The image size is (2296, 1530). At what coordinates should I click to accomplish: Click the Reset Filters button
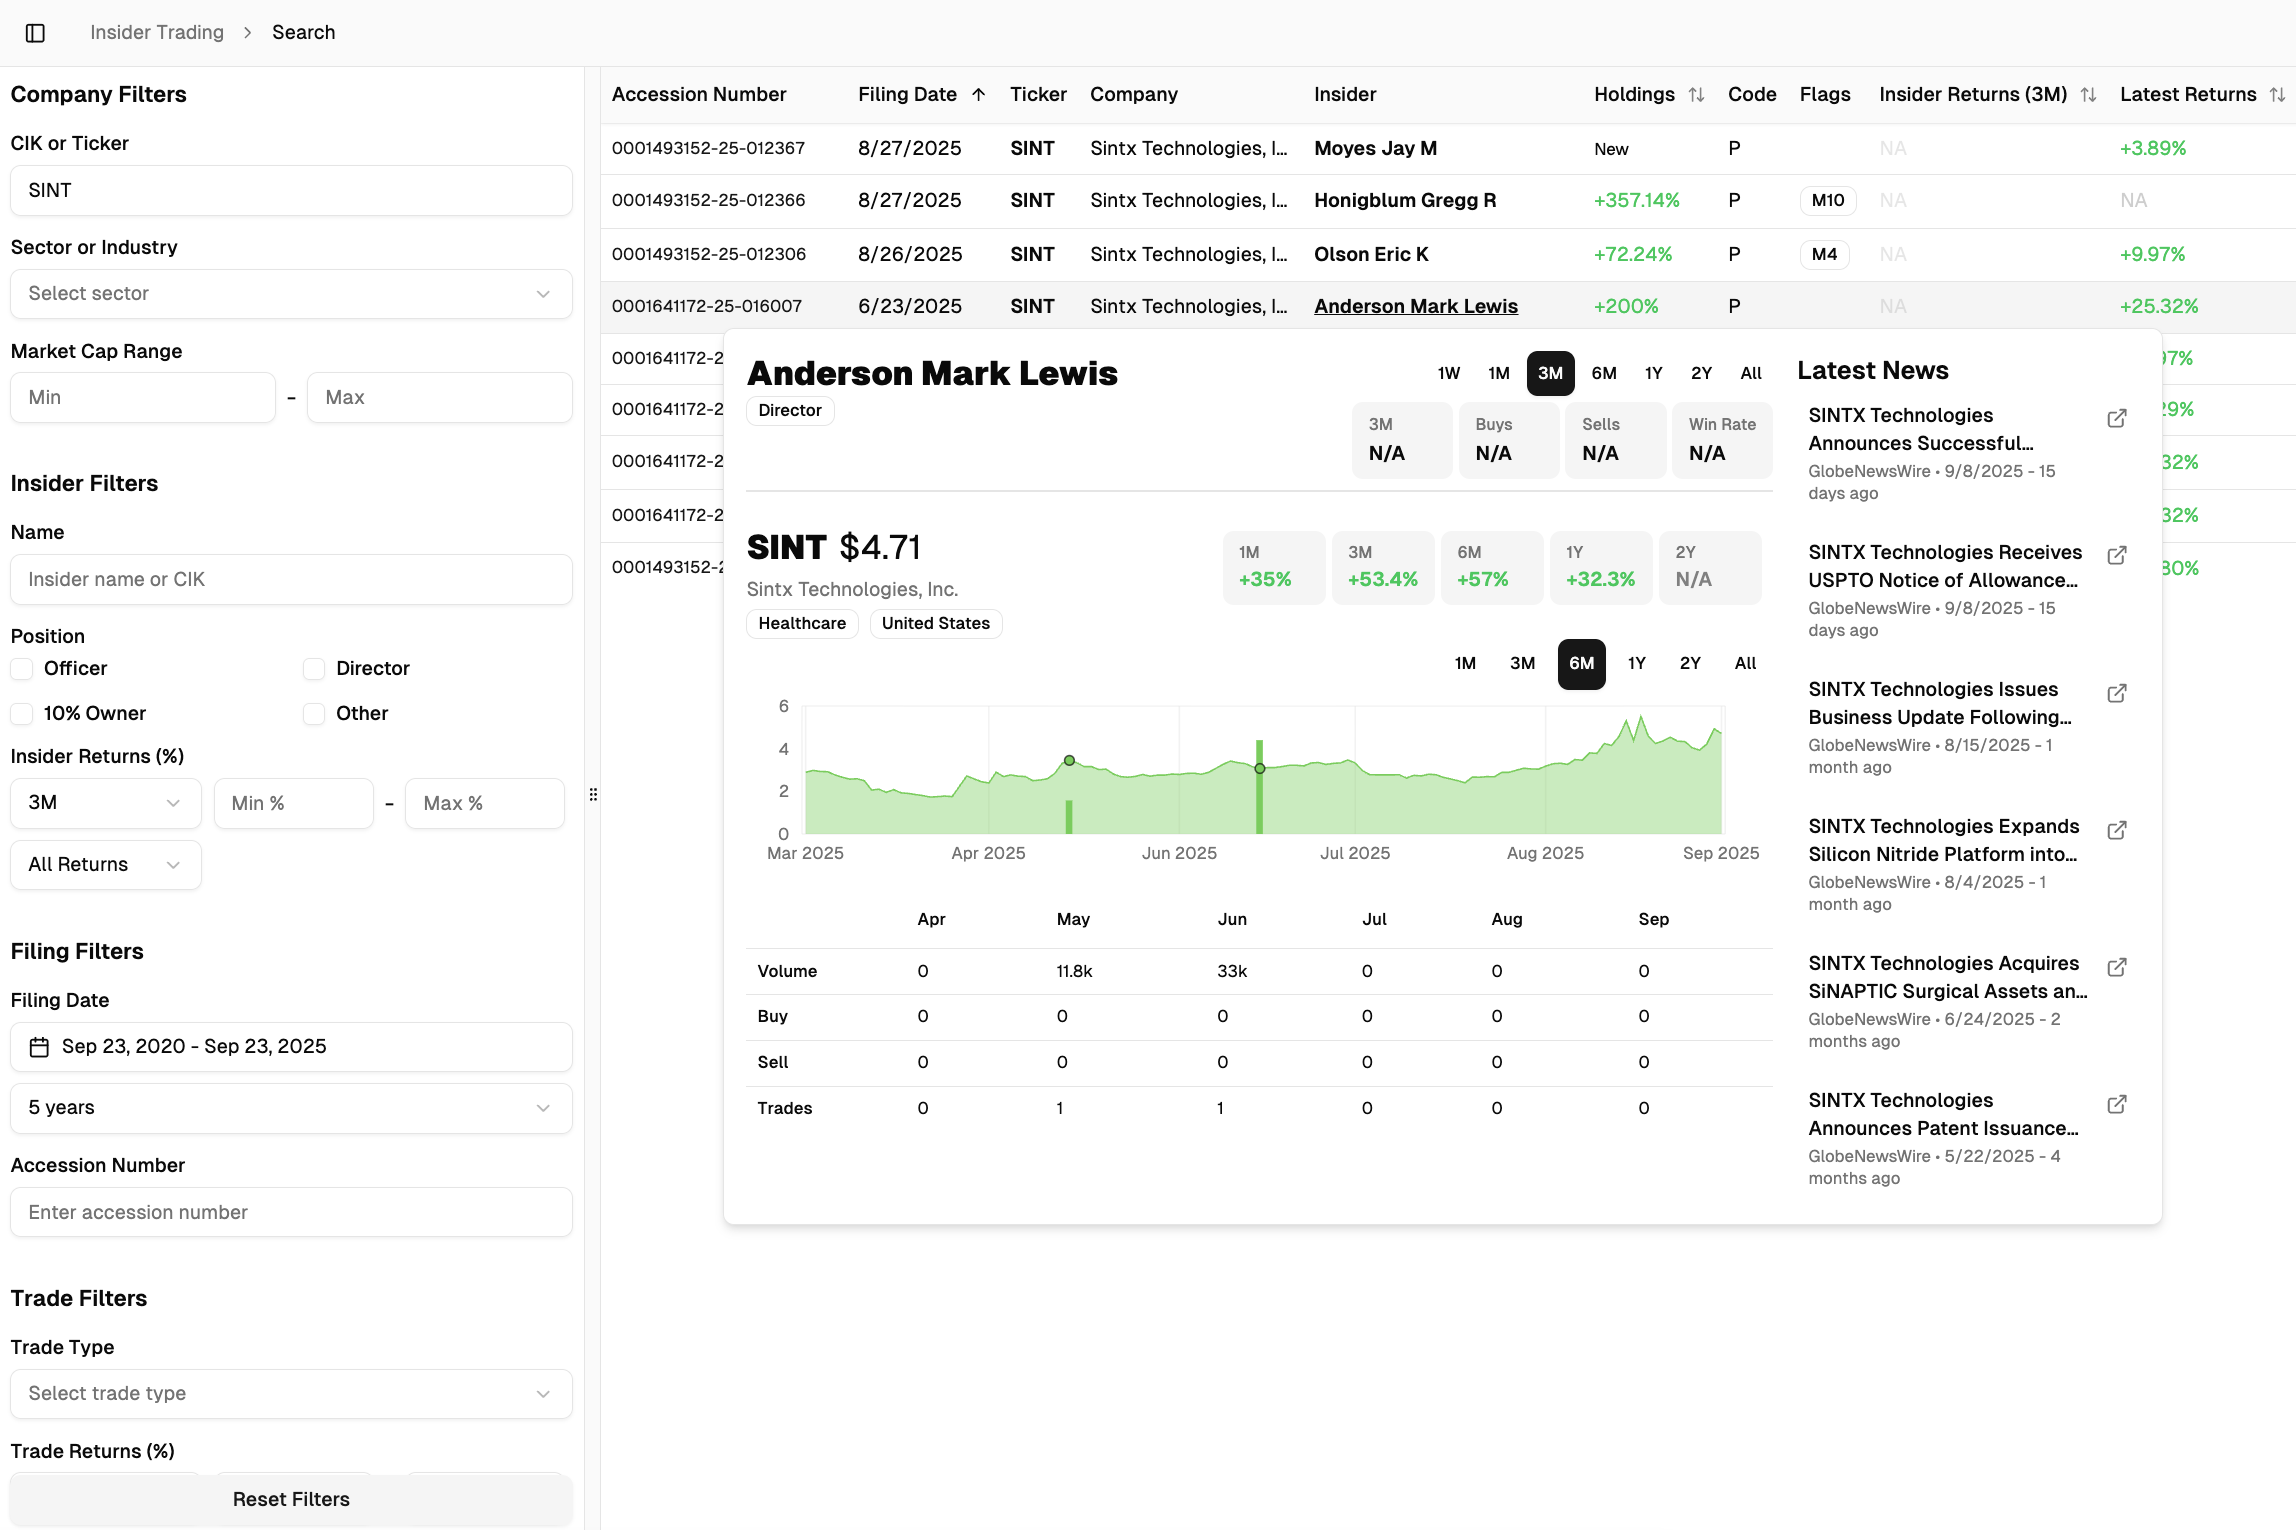click(x=291, y=1500)
